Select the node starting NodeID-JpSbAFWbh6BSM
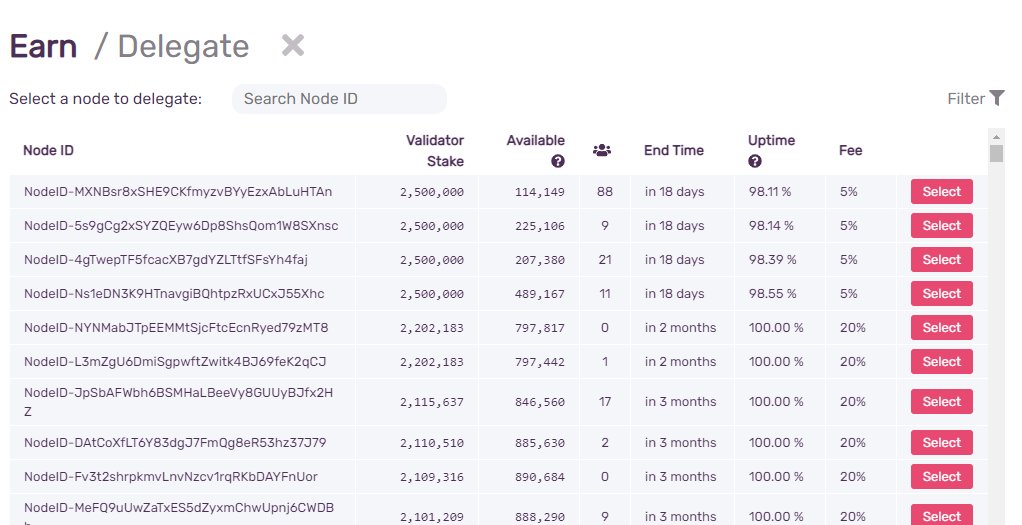This screenshot has width=1022, height=525. pyautogui.click(x=941, y=402)
